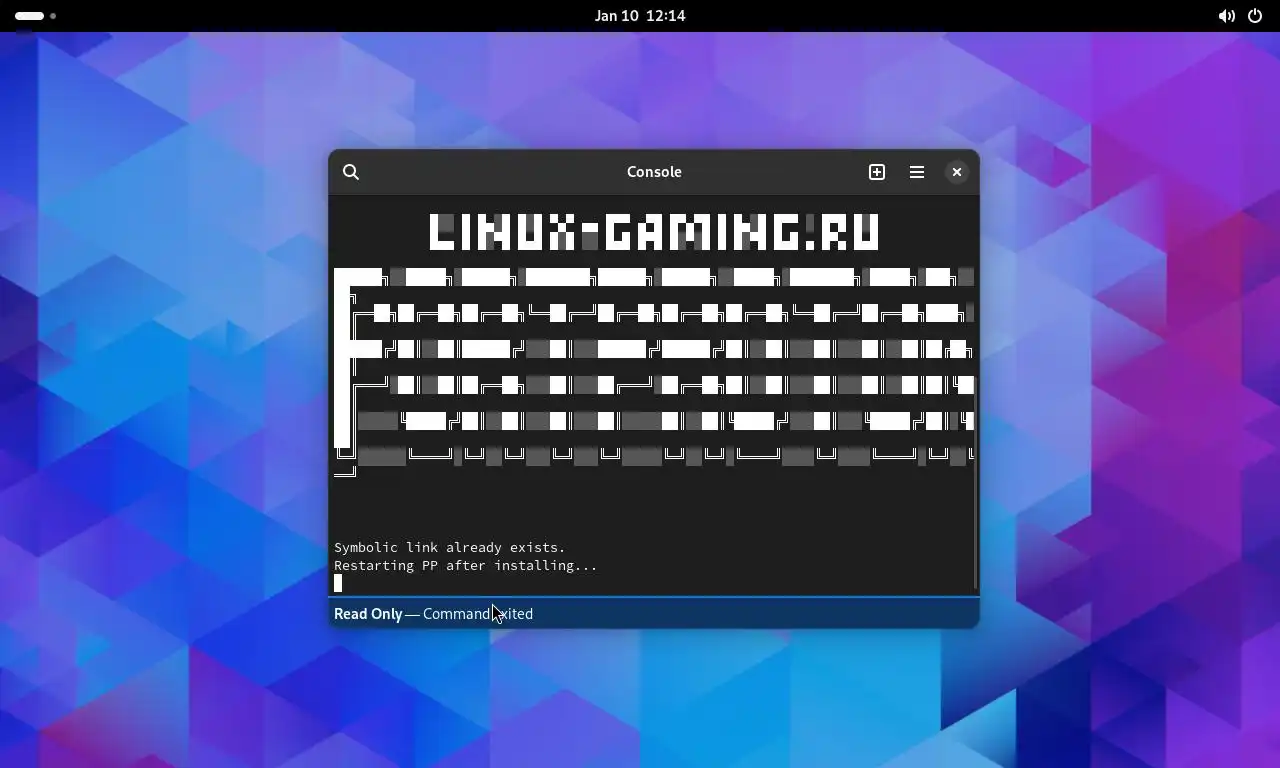Click 'Restarting PP after installing...' line
Viewport: 1280px width, 768px height.
pyautogui.click(x=466, y=566)
